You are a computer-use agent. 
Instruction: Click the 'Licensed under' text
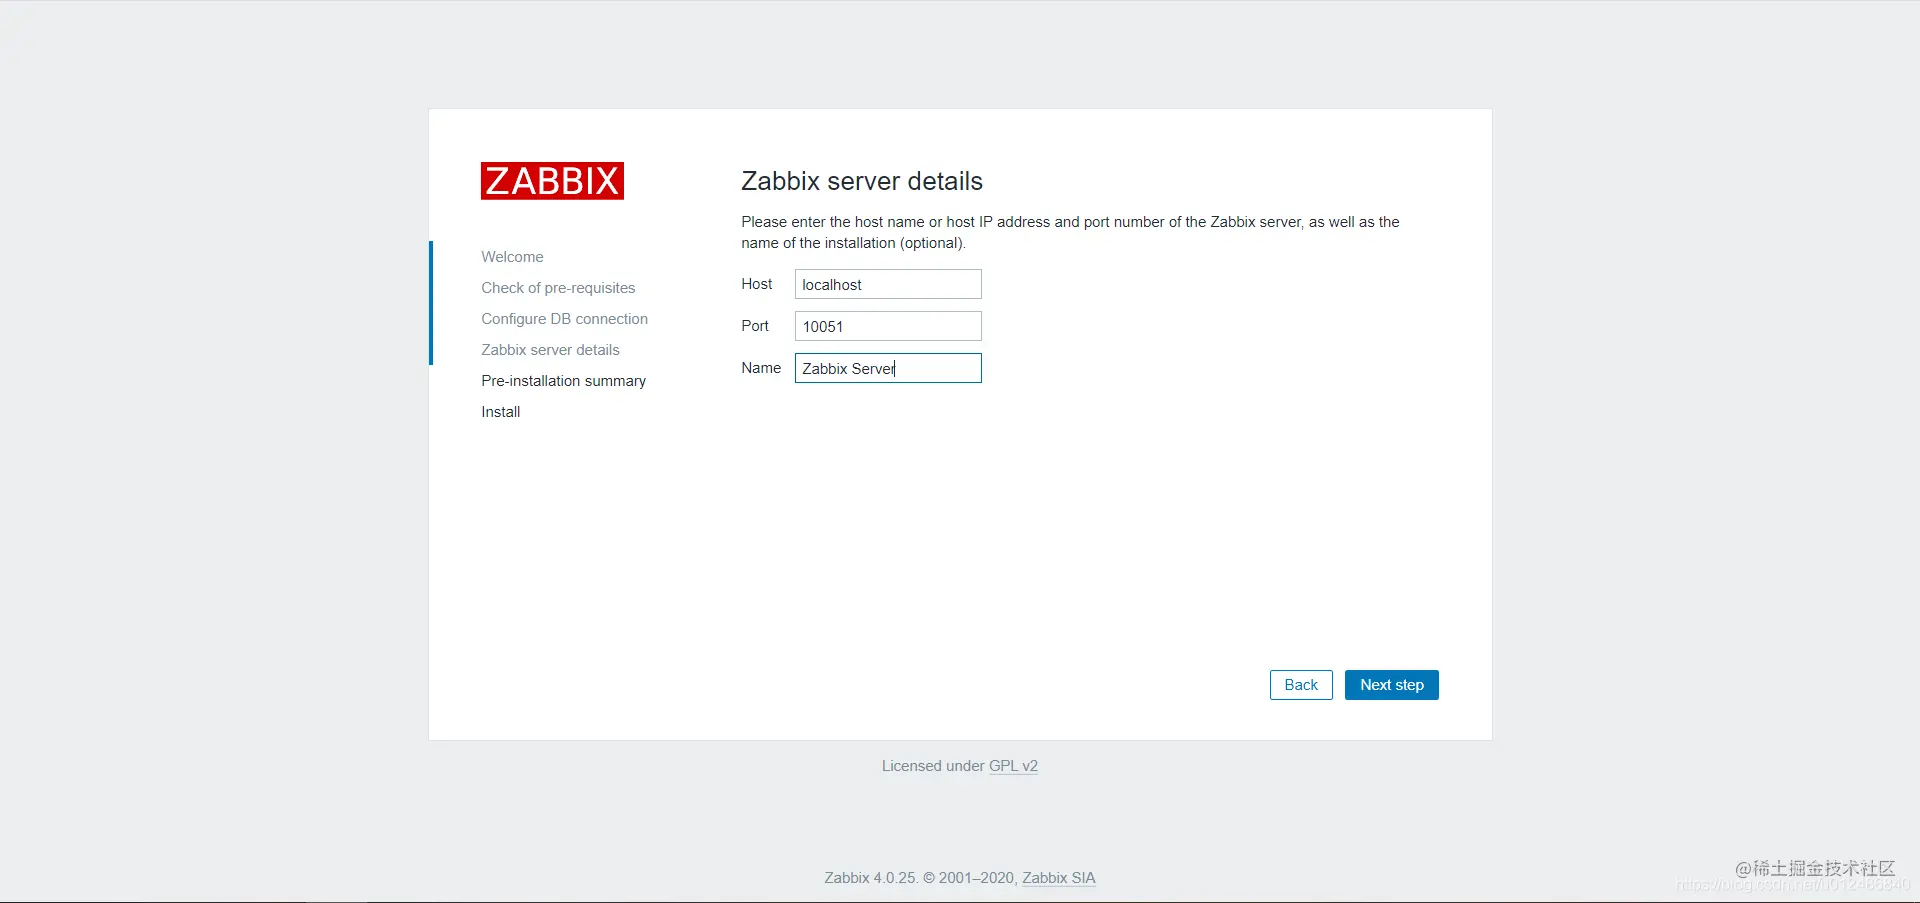[933, 766]
